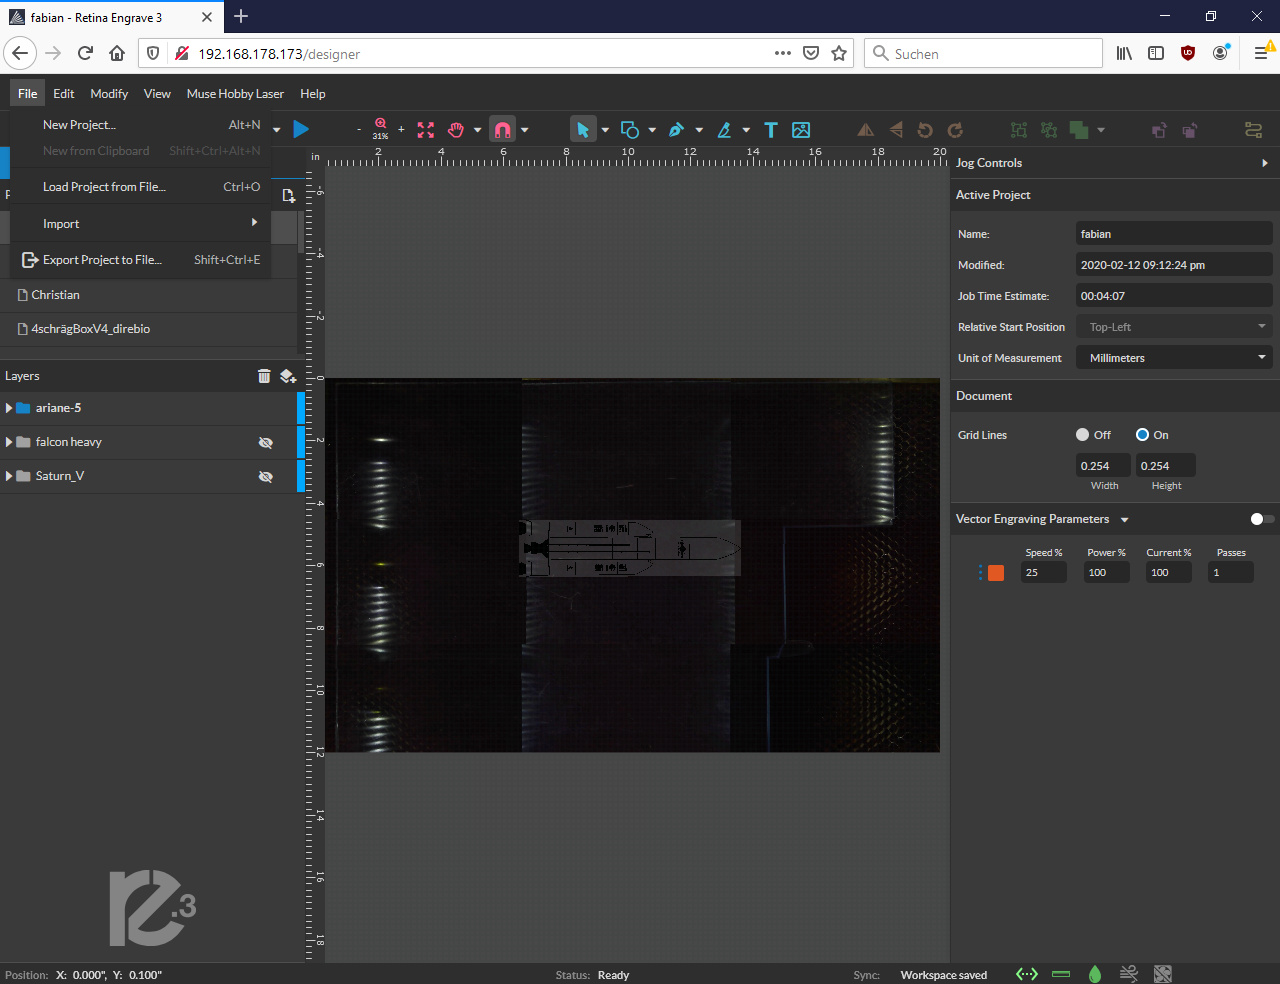Select the pencil freehand tool

point(725,130)
